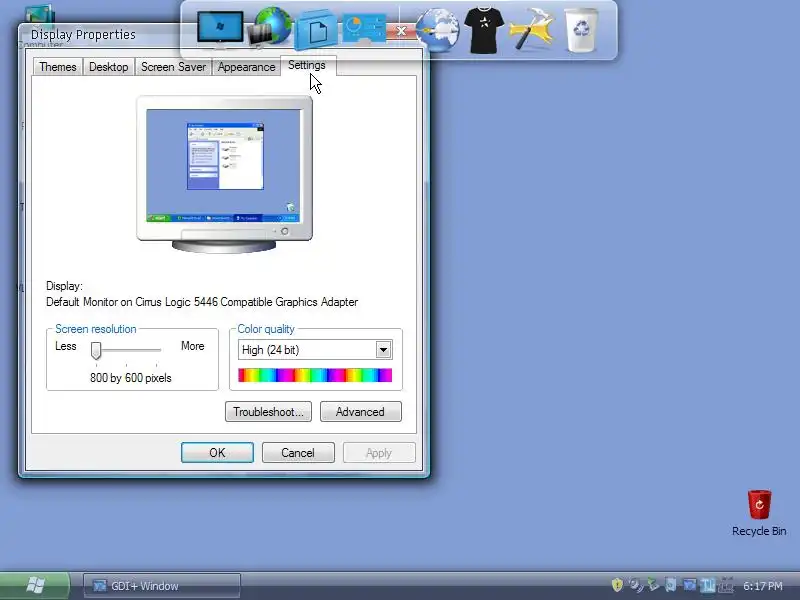Launch the white globe browser dock icon
Viewport: 800px width, 600px height.
[437, 30]
